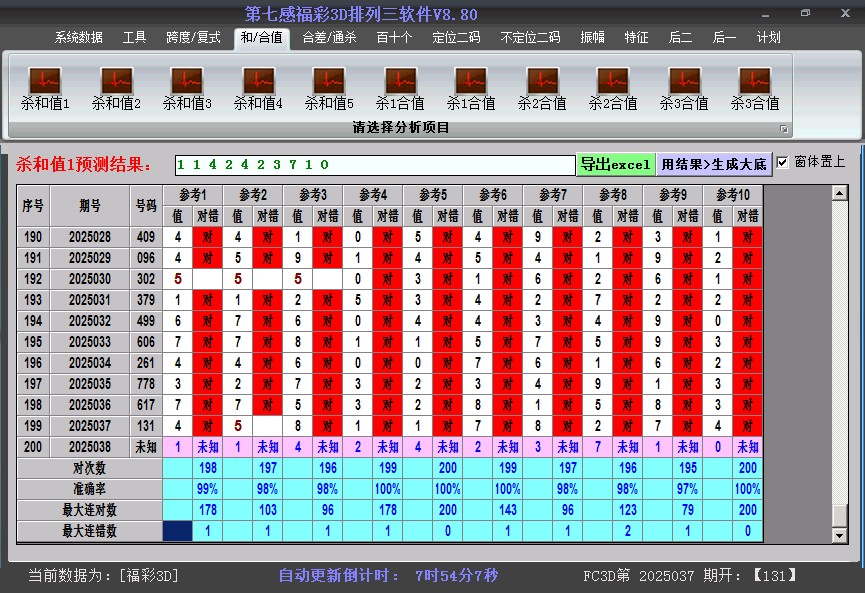Screen dimensions: 865x593
Task: Switch to the 不定位二码 tab
Action: [530, 38]
